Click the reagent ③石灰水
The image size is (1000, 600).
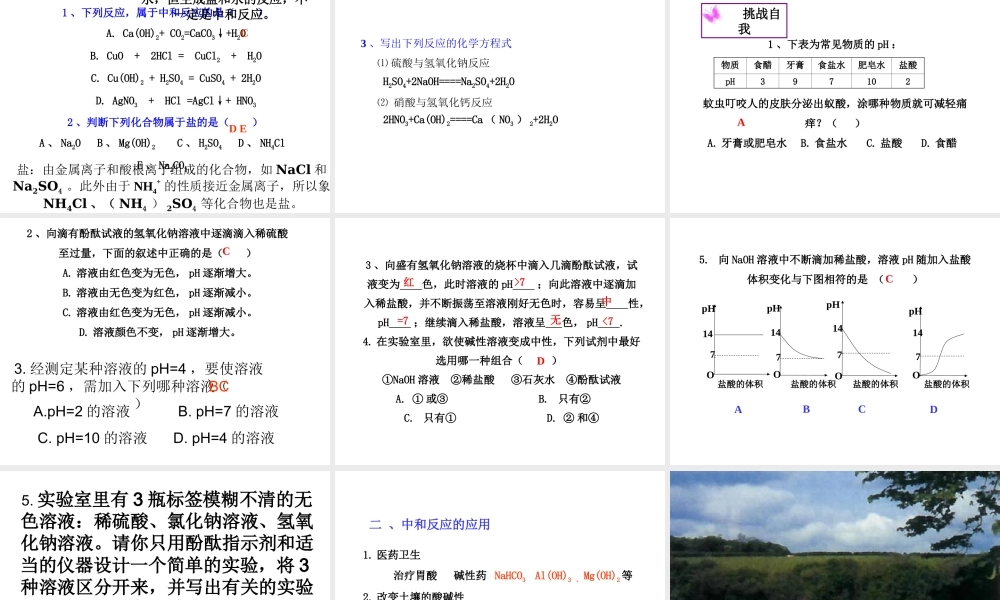[x=533, y=380]
